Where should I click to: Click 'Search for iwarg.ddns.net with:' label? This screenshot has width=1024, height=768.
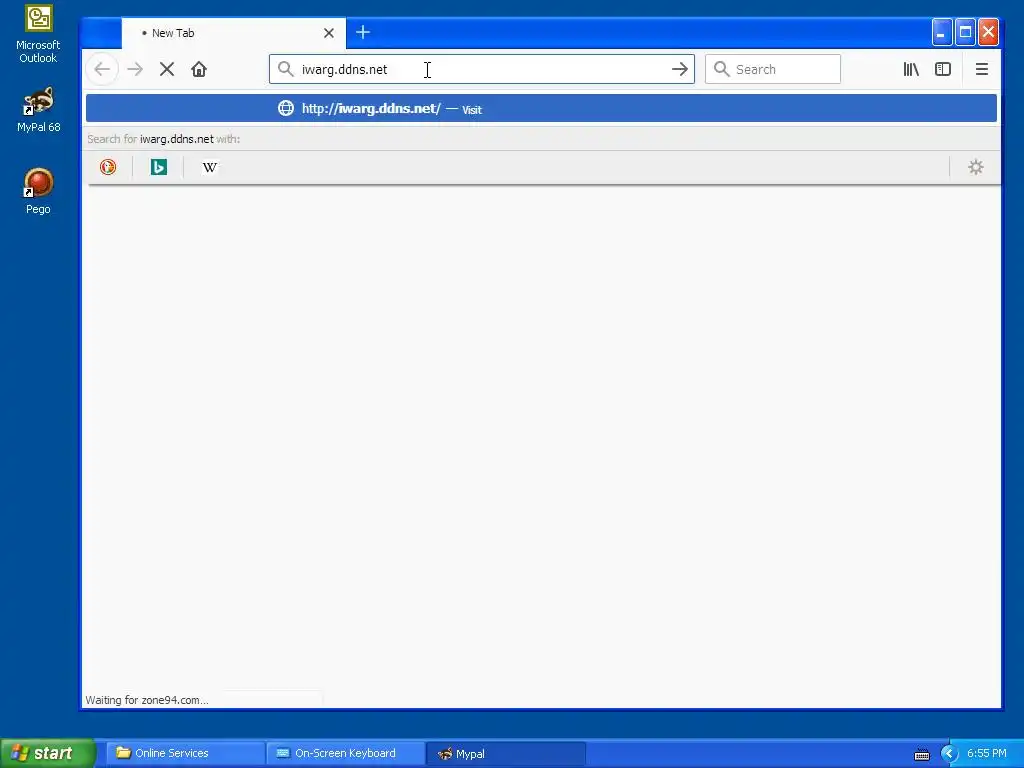click(x=163, y=139)
